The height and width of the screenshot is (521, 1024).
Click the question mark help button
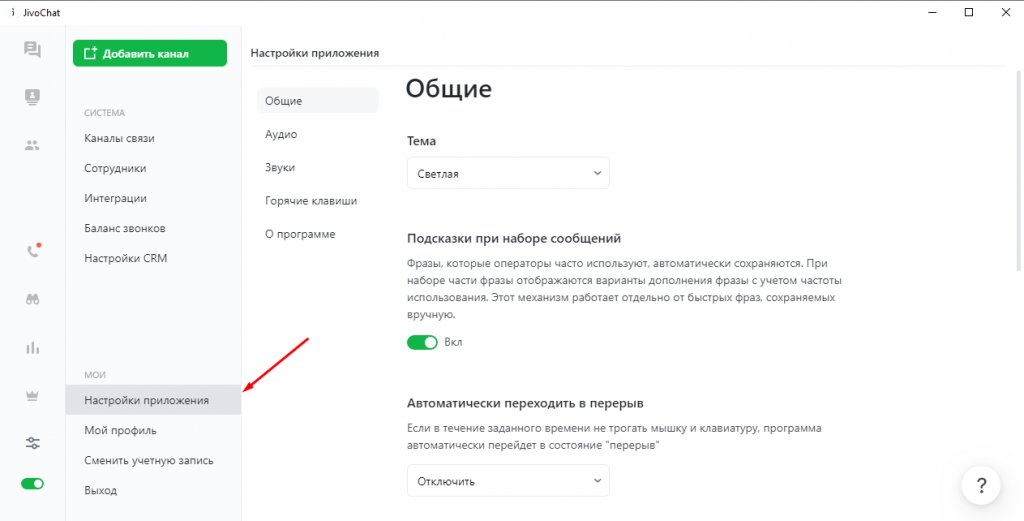(981, 486)
